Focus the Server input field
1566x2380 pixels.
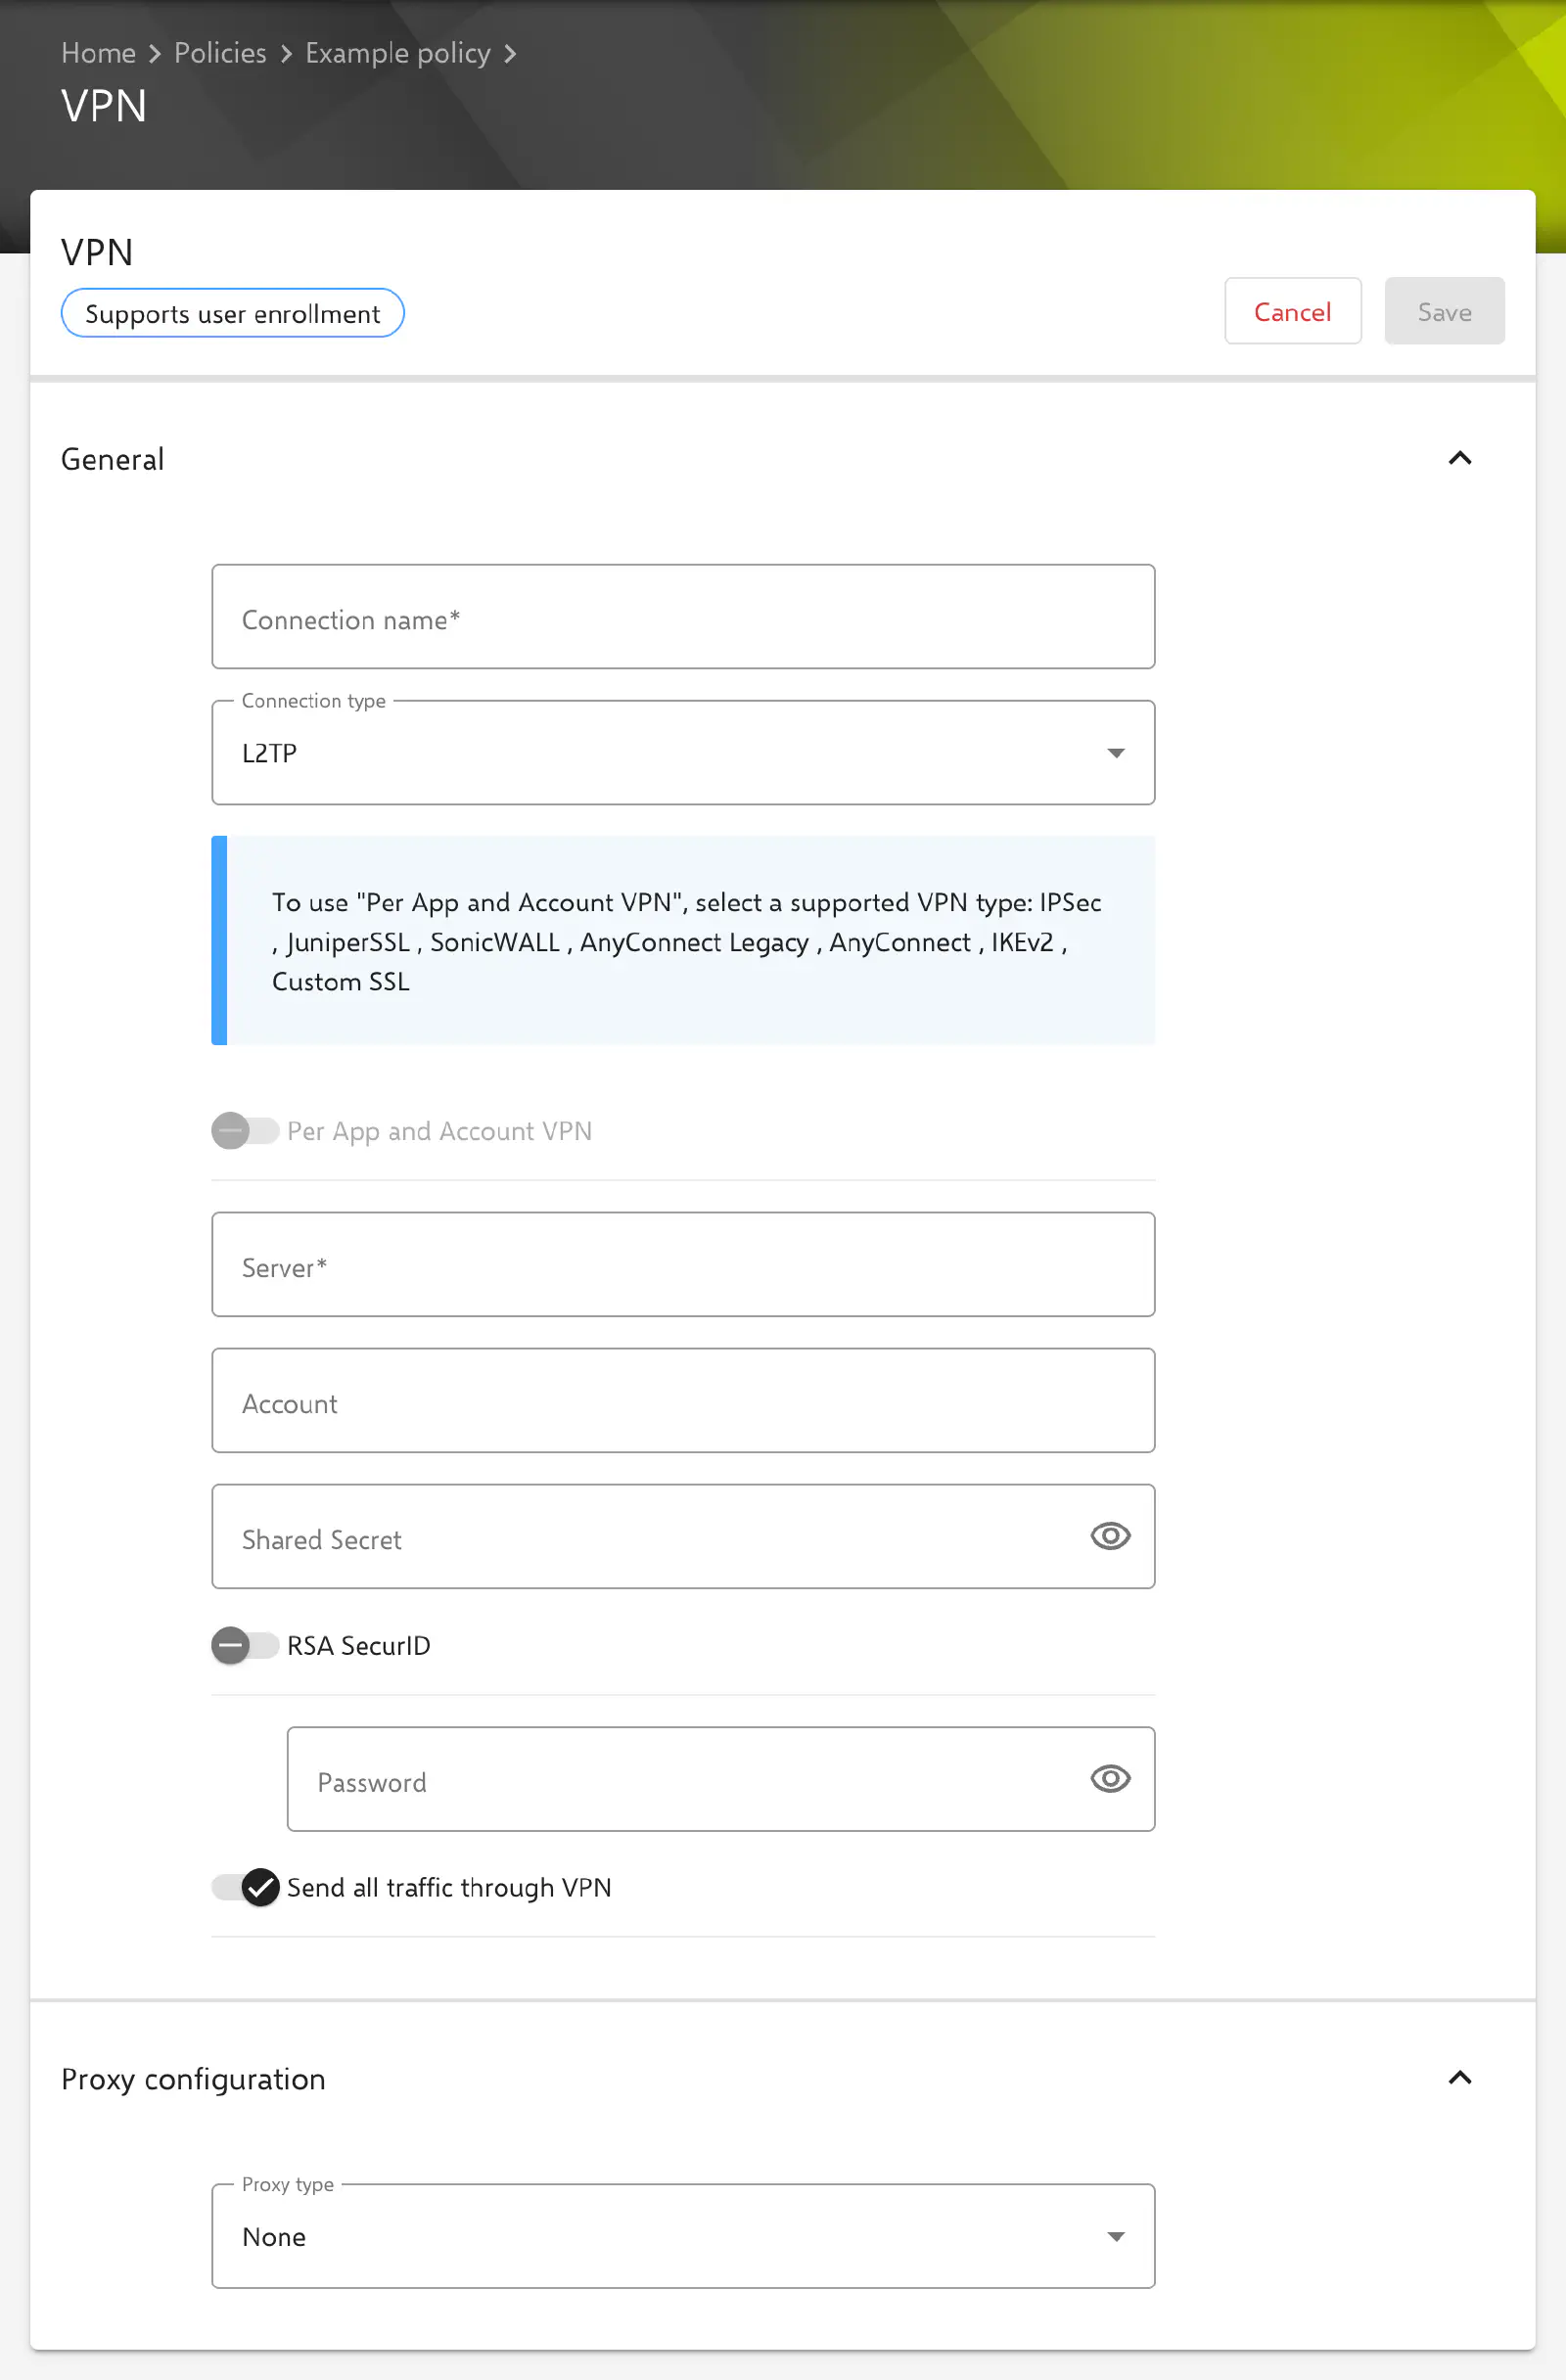(683, 1265)
